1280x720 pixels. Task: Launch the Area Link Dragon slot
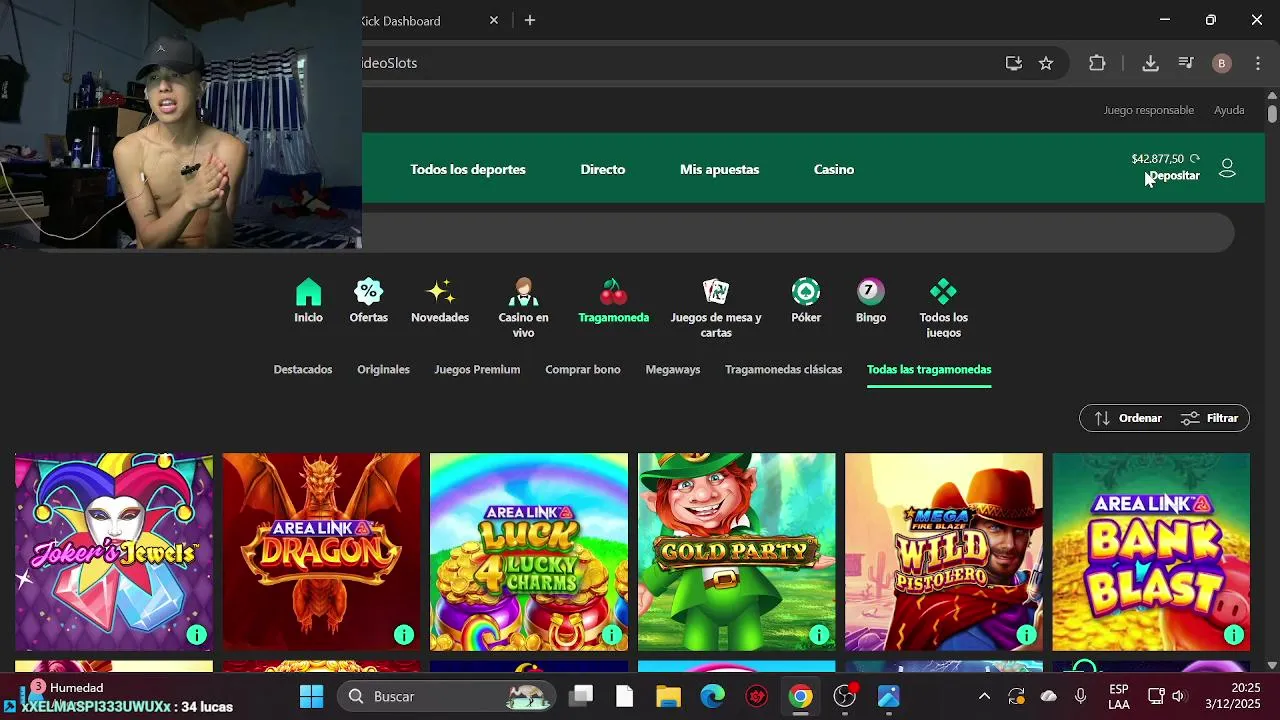coord(321,552)
